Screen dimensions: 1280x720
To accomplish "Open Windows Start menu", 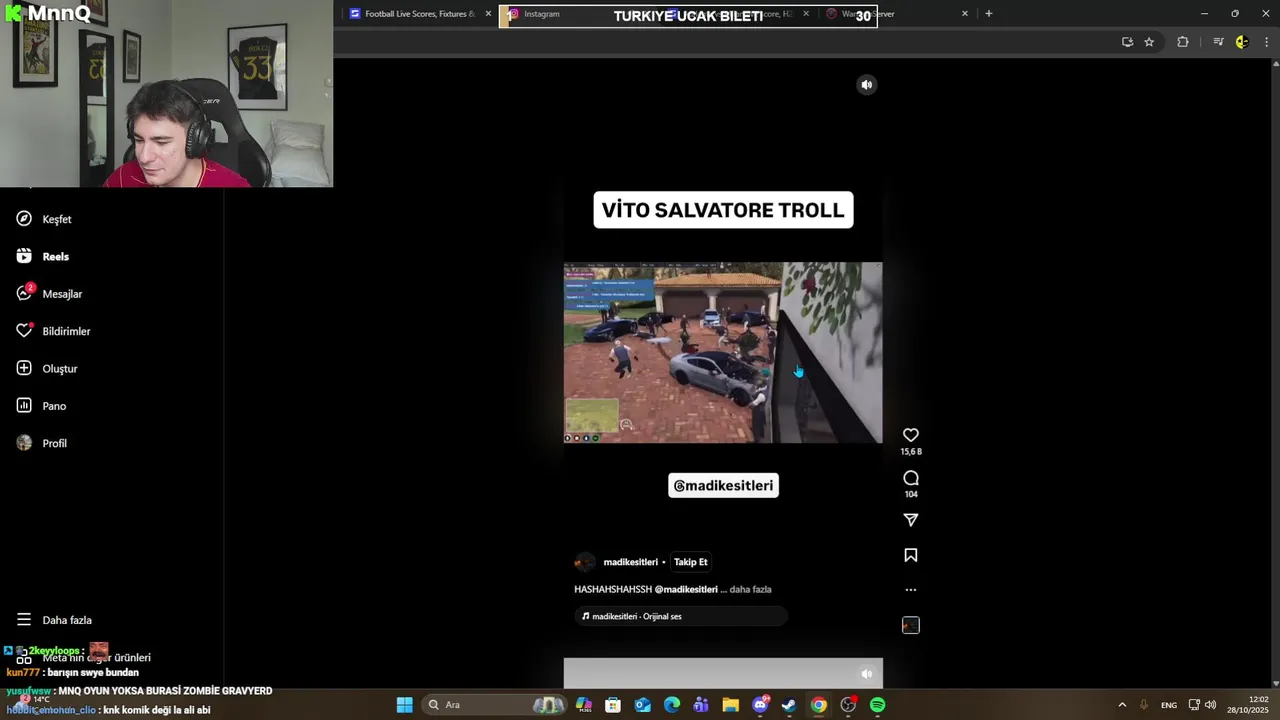I will 404,705.
